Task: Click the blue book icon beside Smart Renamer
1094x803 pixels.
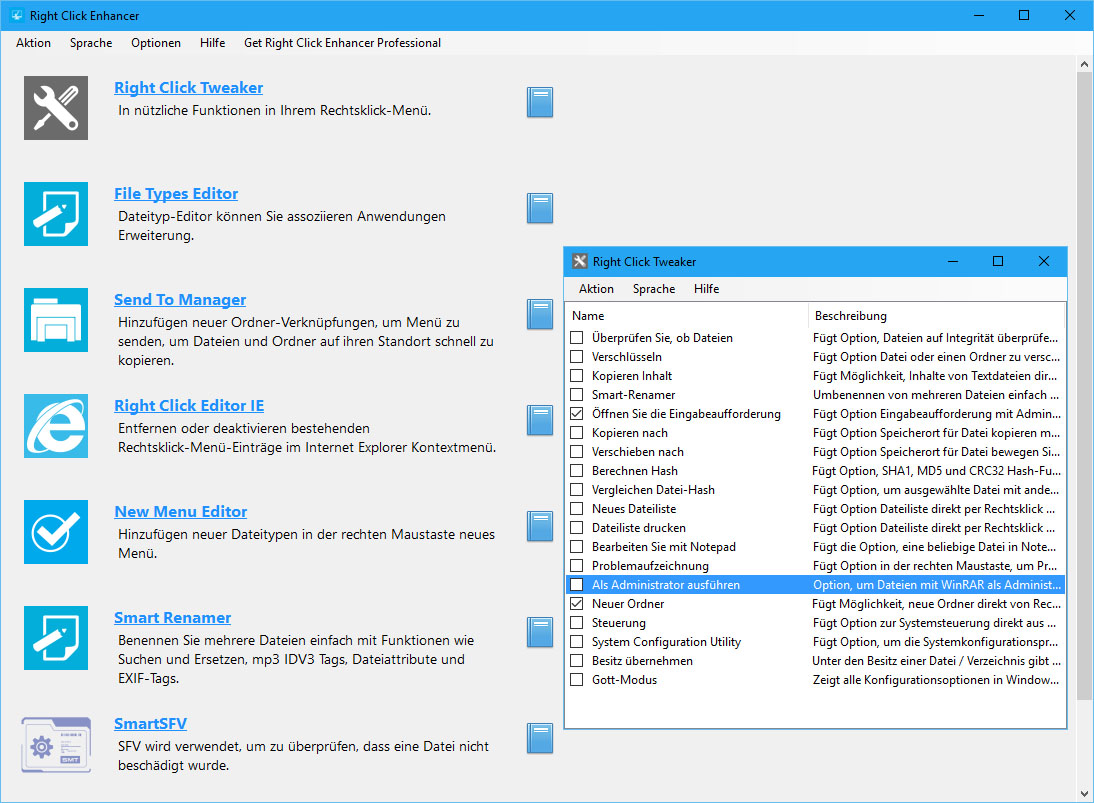Action: tap(540, 633)
